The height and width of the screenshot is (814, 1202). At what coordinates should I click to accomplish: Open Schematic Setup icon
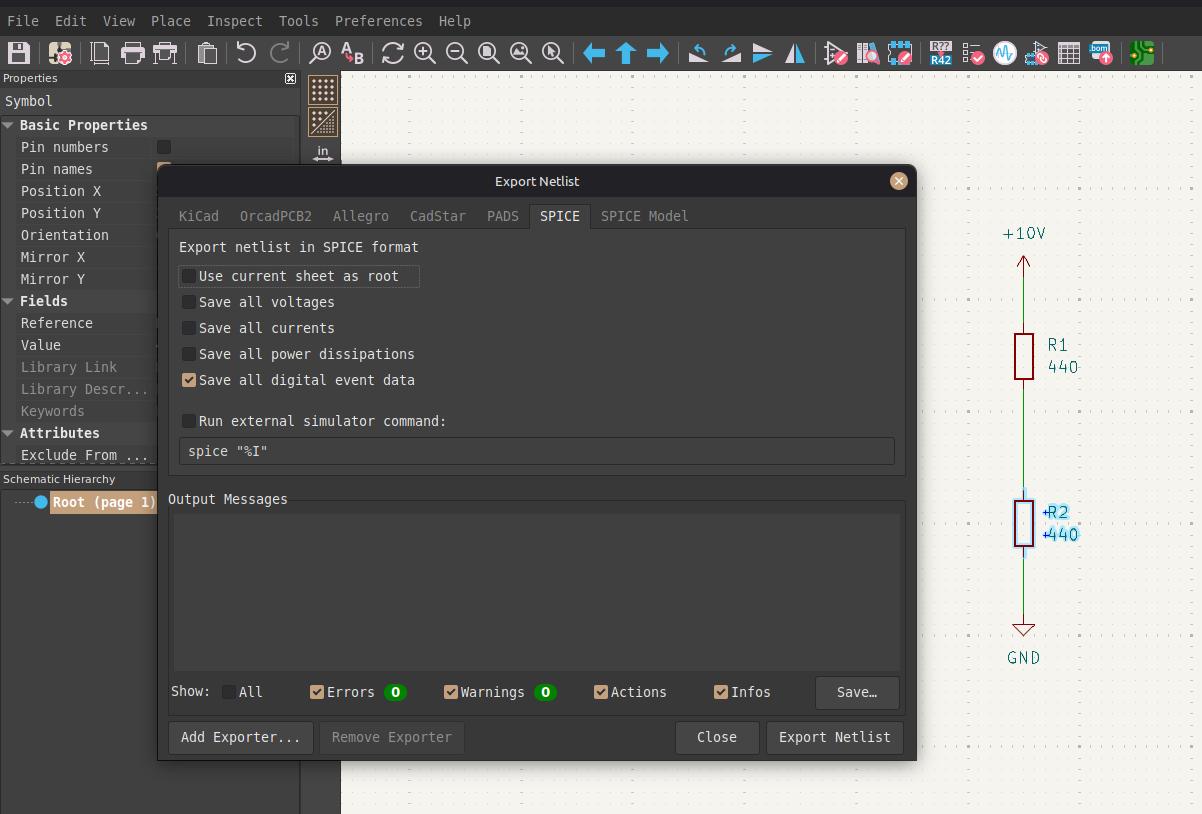tap(60, 53)
